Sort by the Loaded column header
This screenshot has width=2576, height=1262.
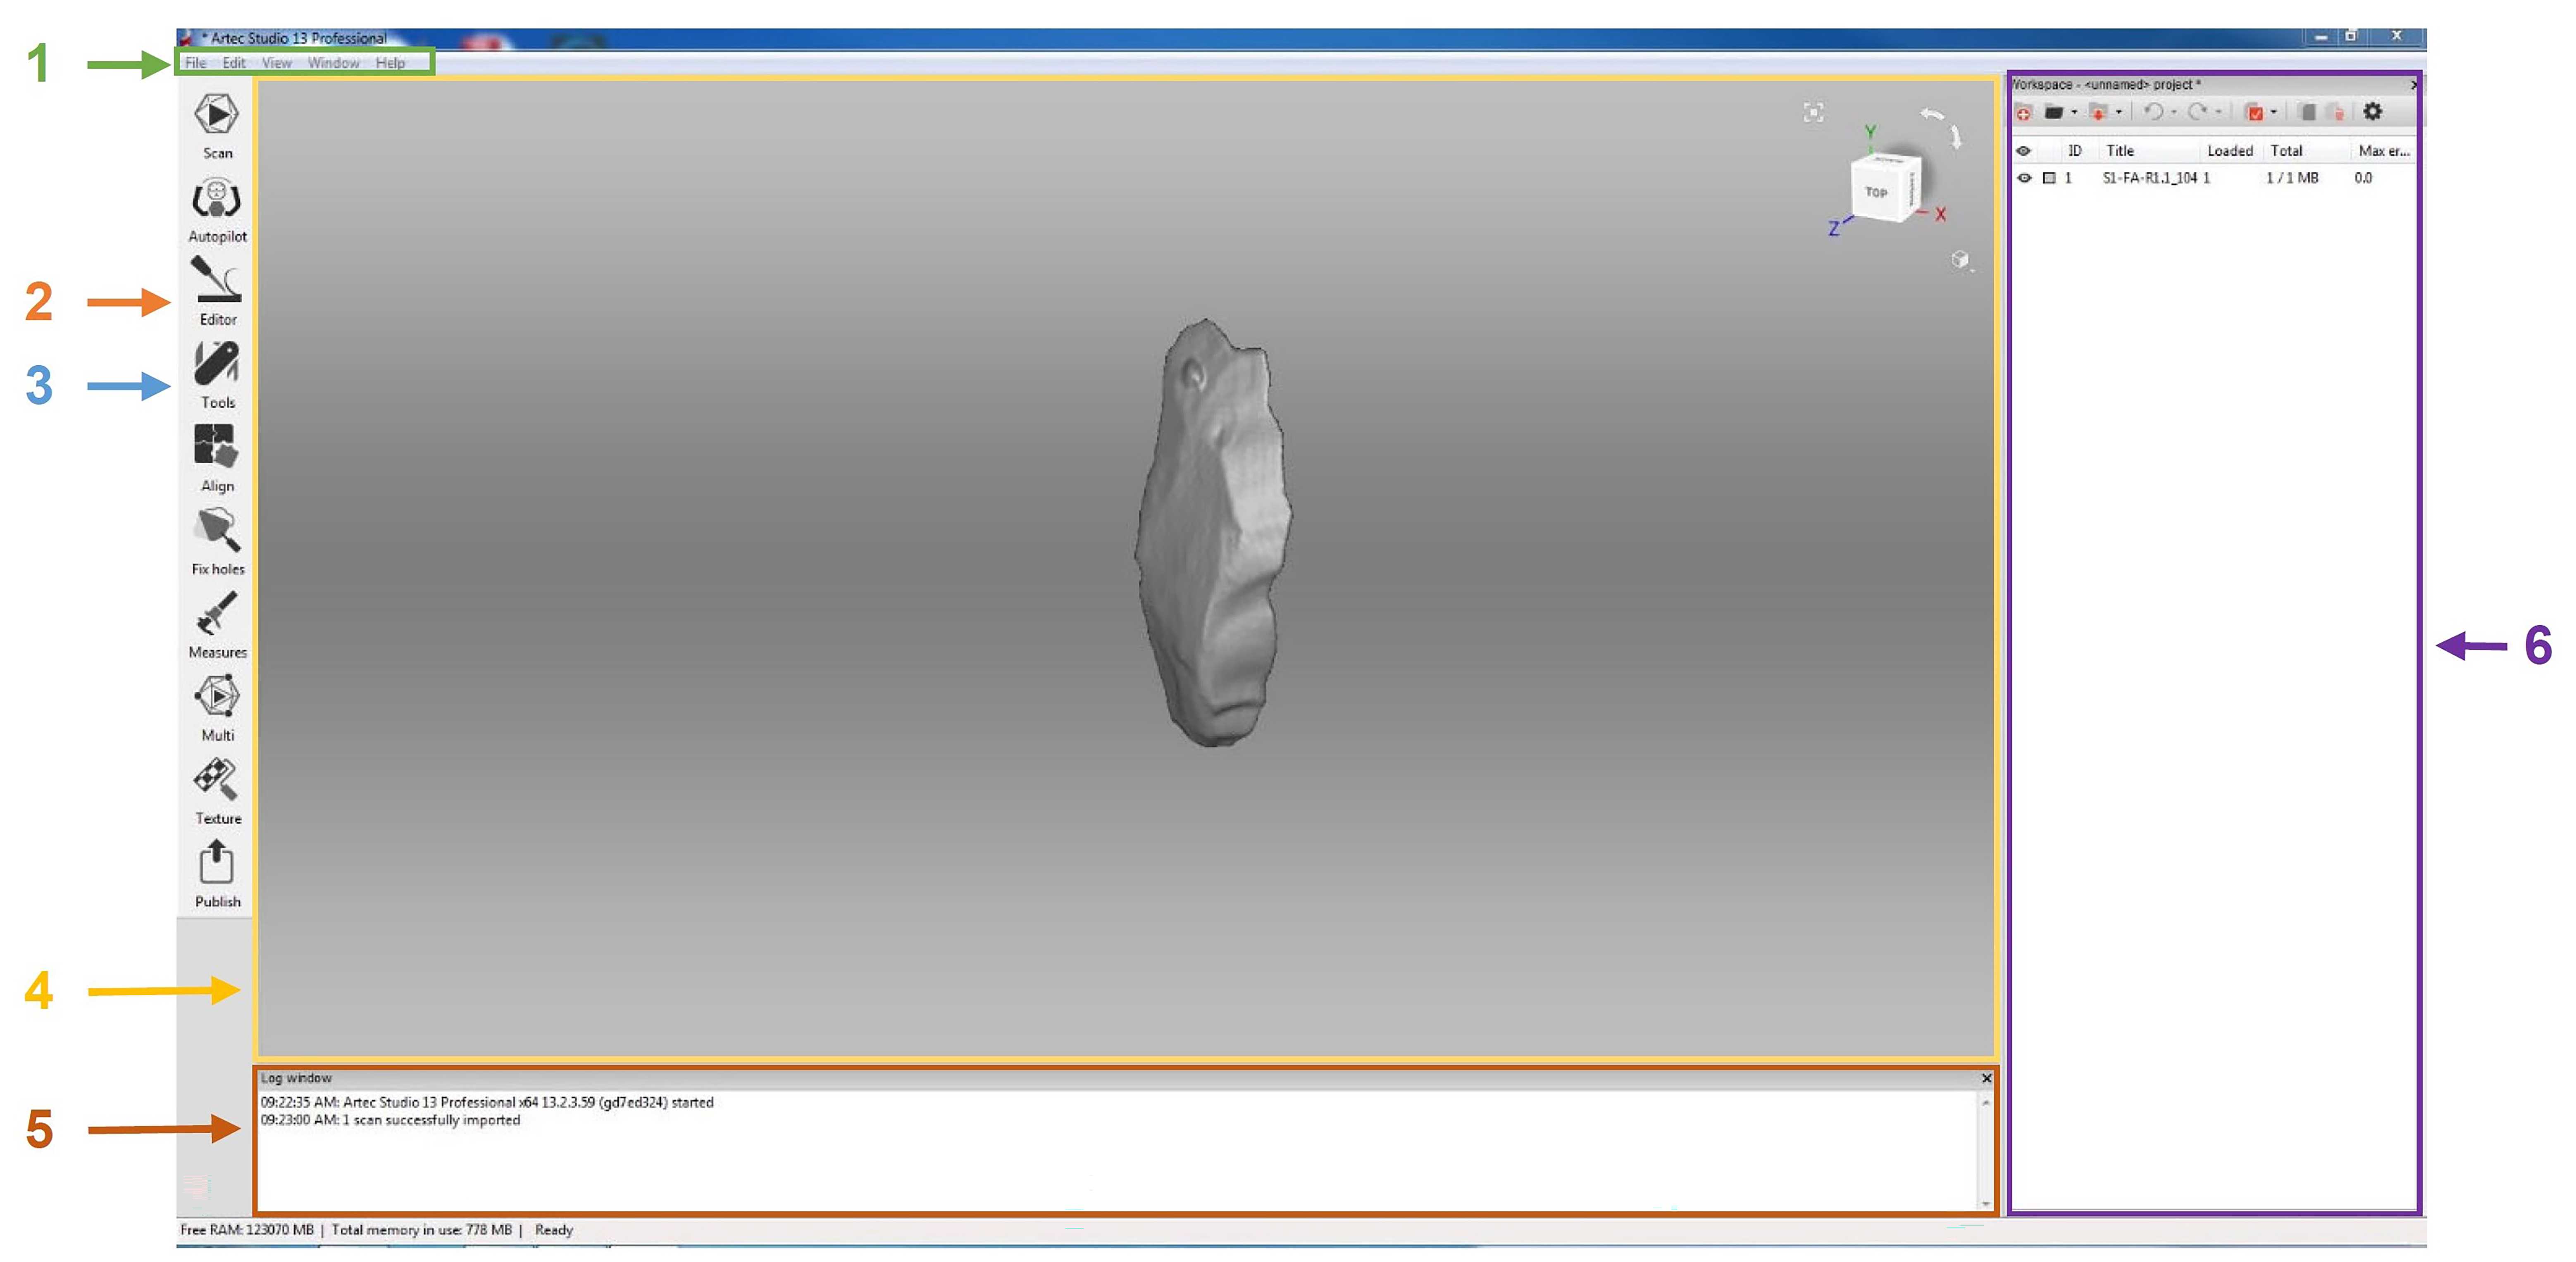[2230, 151]
